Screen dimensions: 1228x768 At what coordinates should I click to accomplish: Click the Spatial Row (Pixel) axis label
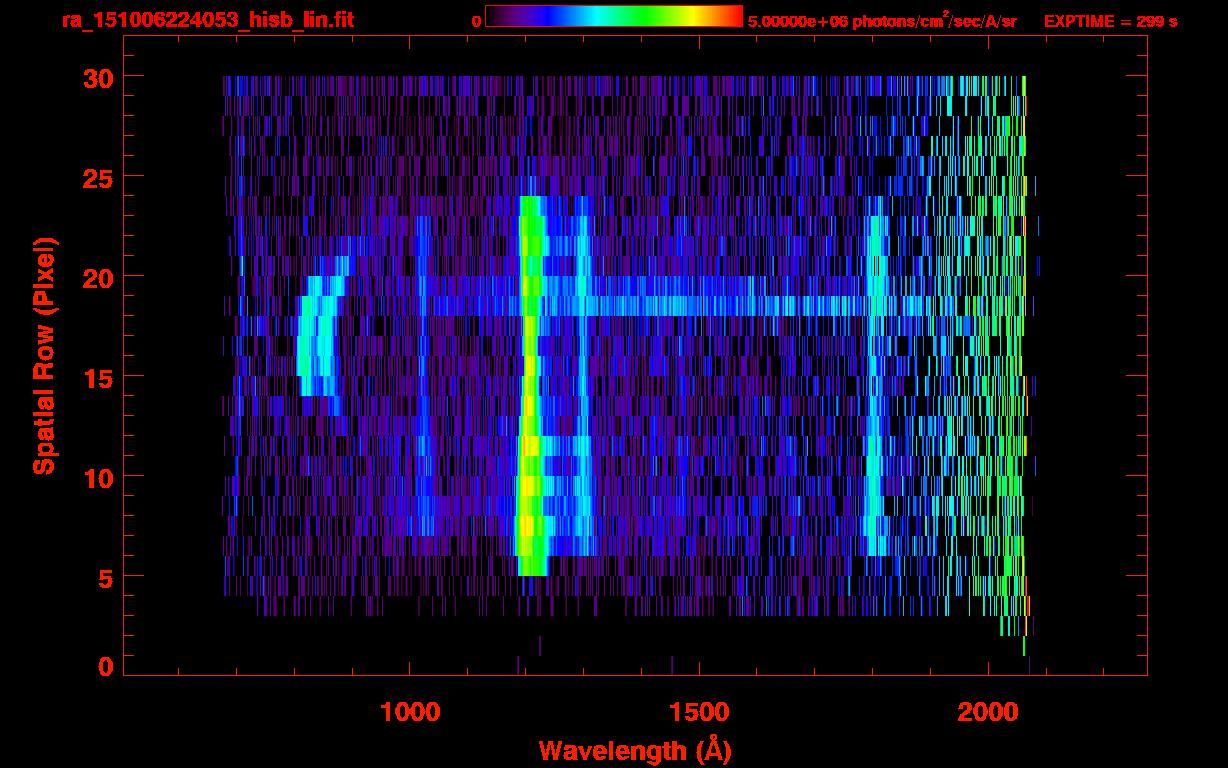coord(44,355)
